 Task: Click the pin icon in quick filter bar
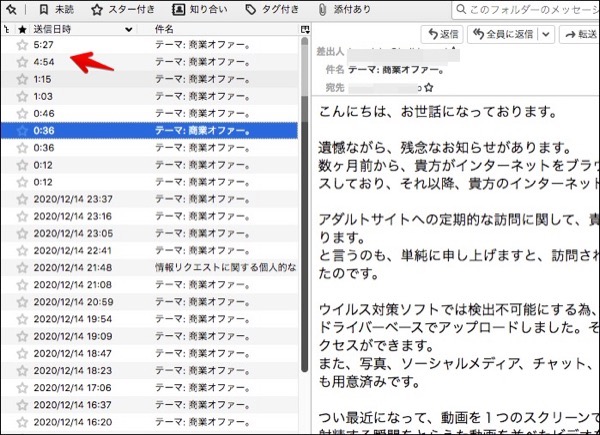10,10
